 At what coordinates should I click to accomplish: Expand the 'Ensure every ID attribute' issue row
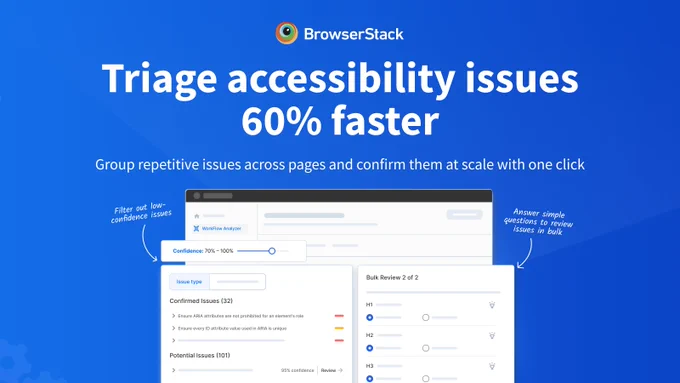pos(173,328)
